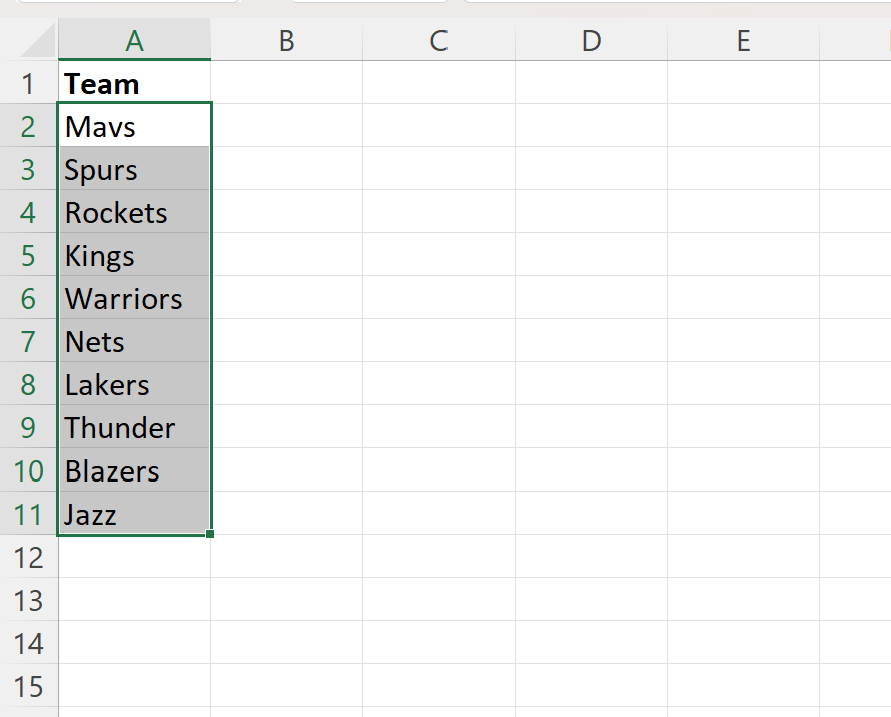Image resolution: width=891 pixels, height=717 pixels.
Task: Select the row 12 header
Action: [x=28, y=557]
